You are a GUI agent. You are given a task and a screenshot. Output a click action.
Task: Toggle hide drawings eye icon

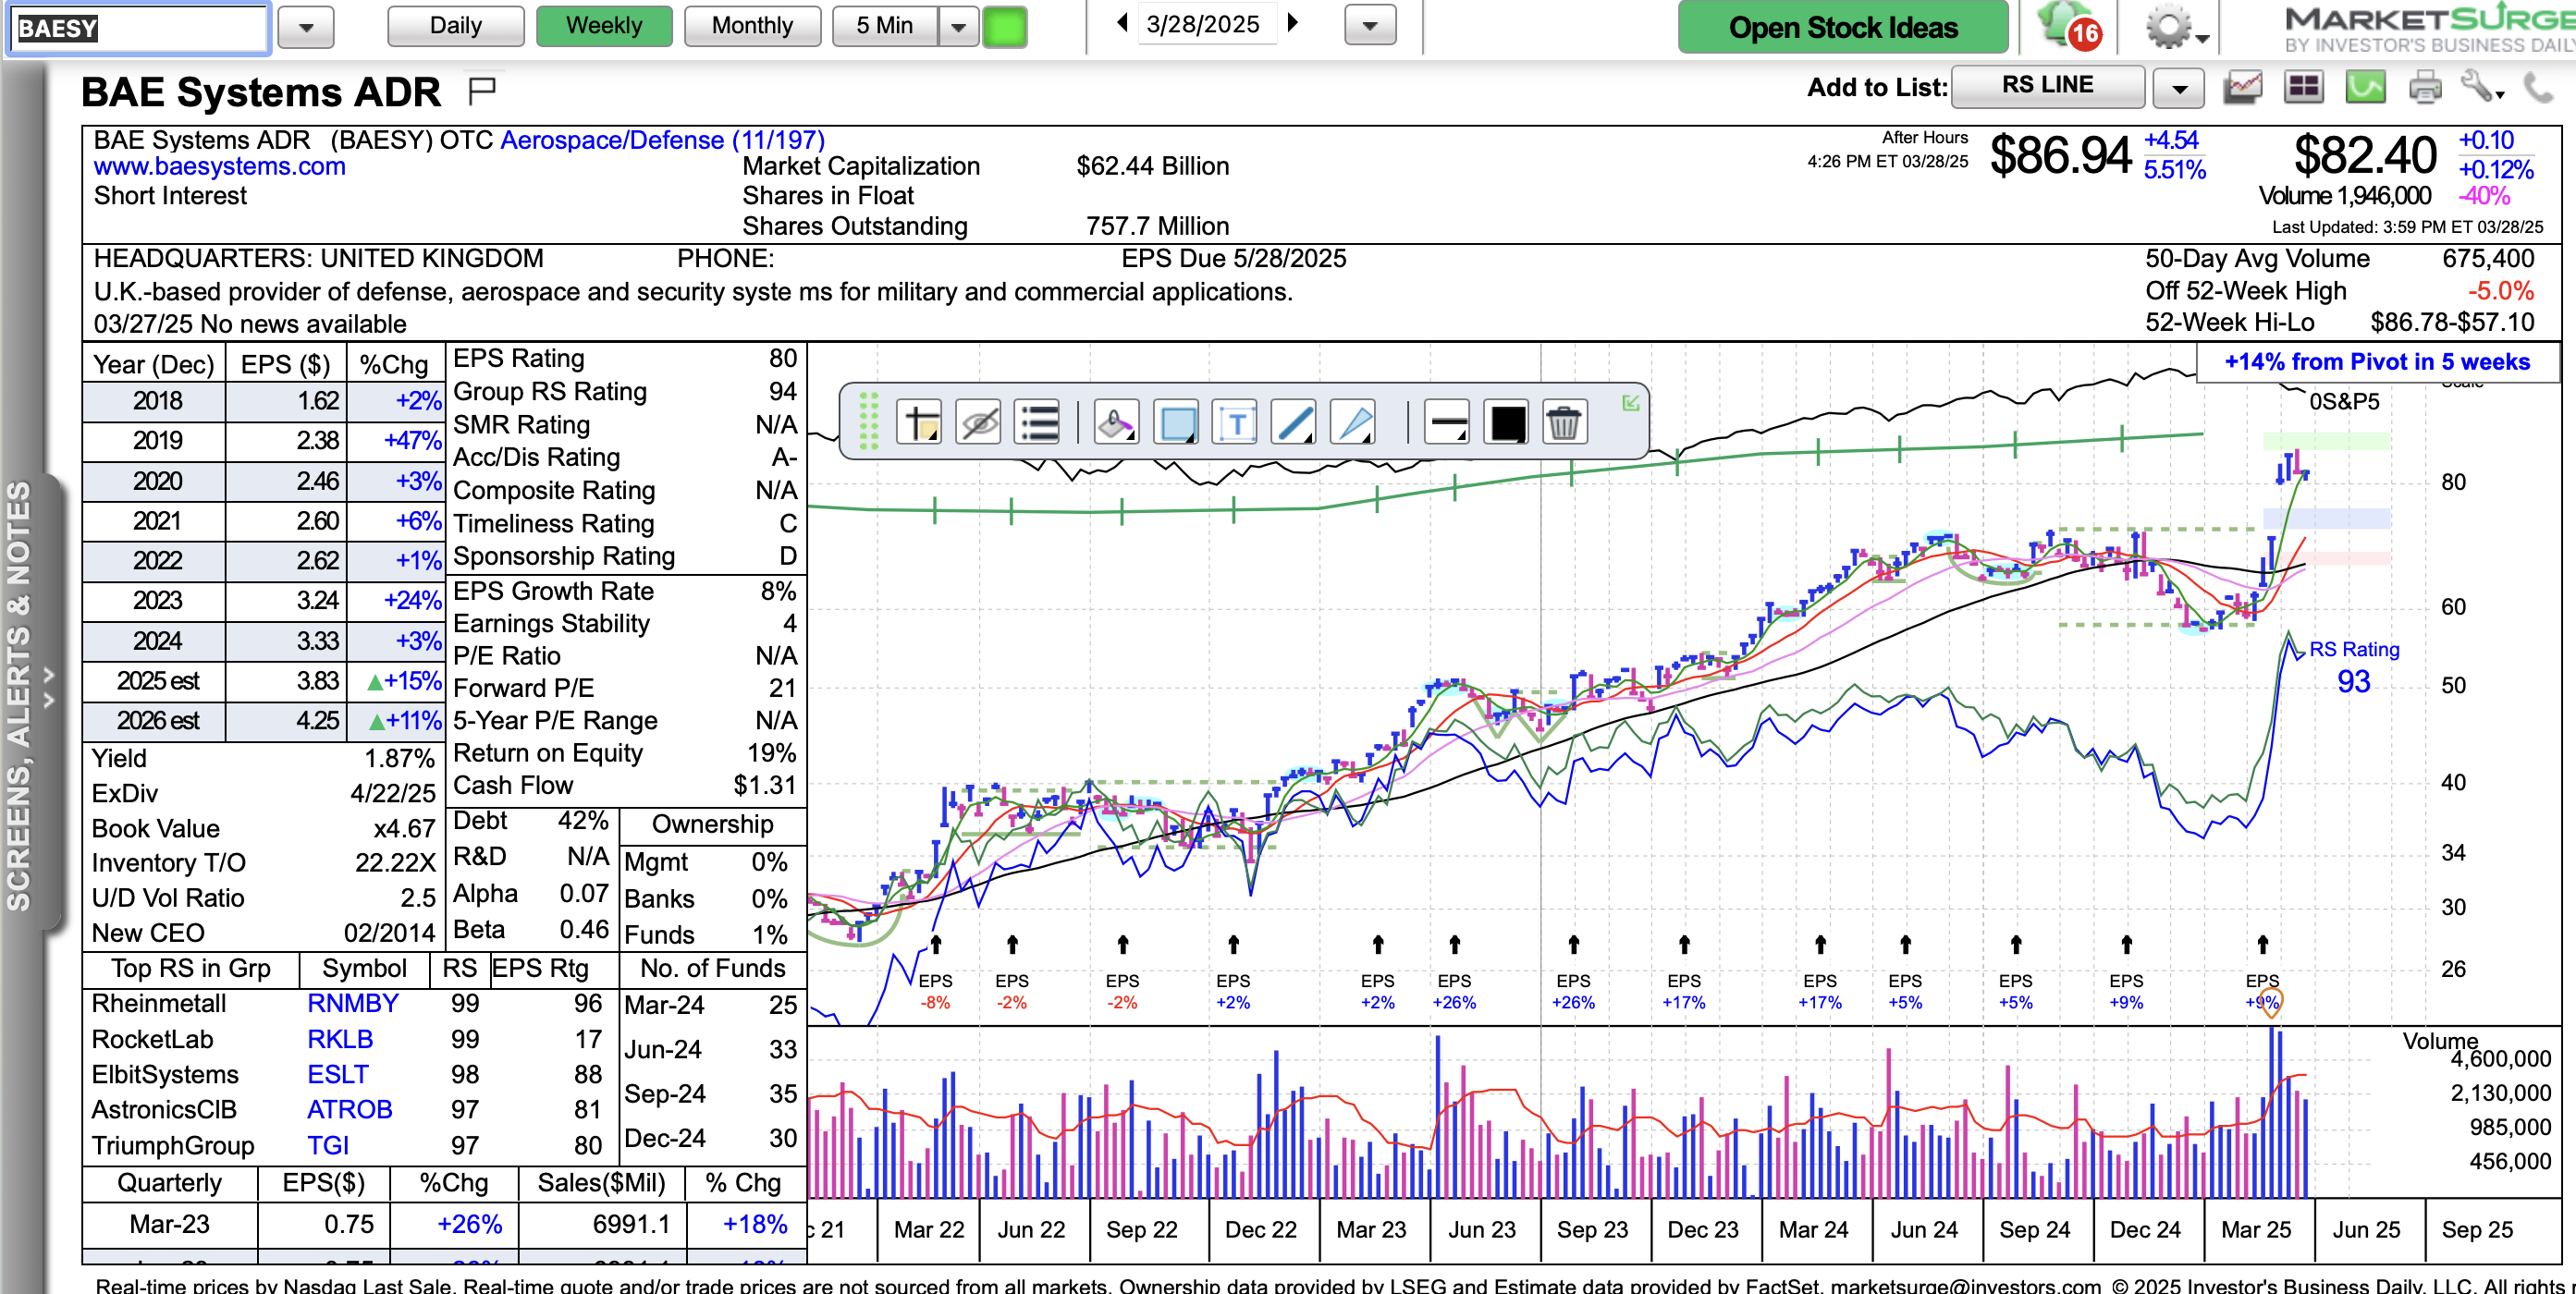978,423
